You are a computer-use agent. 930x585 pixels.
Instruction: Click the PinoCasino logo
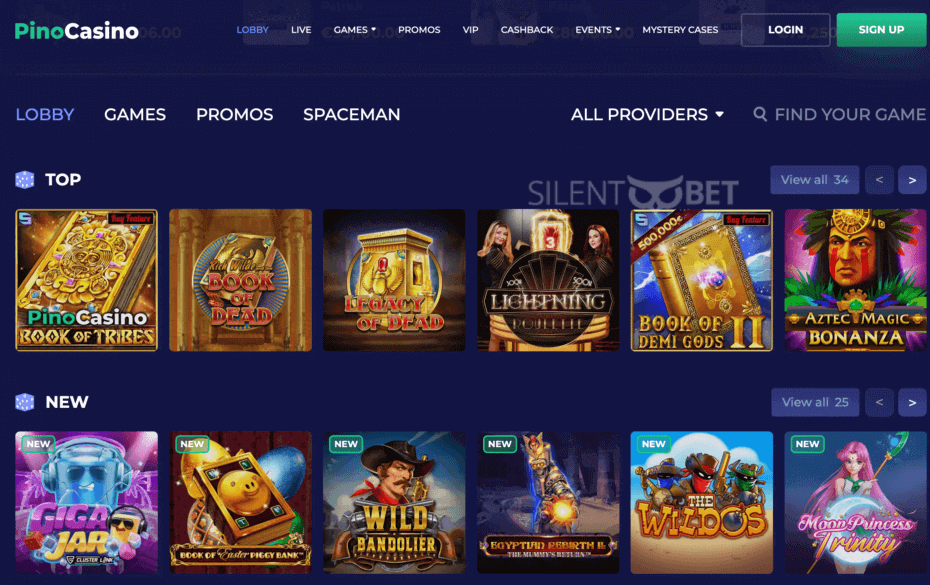point(77,30)
